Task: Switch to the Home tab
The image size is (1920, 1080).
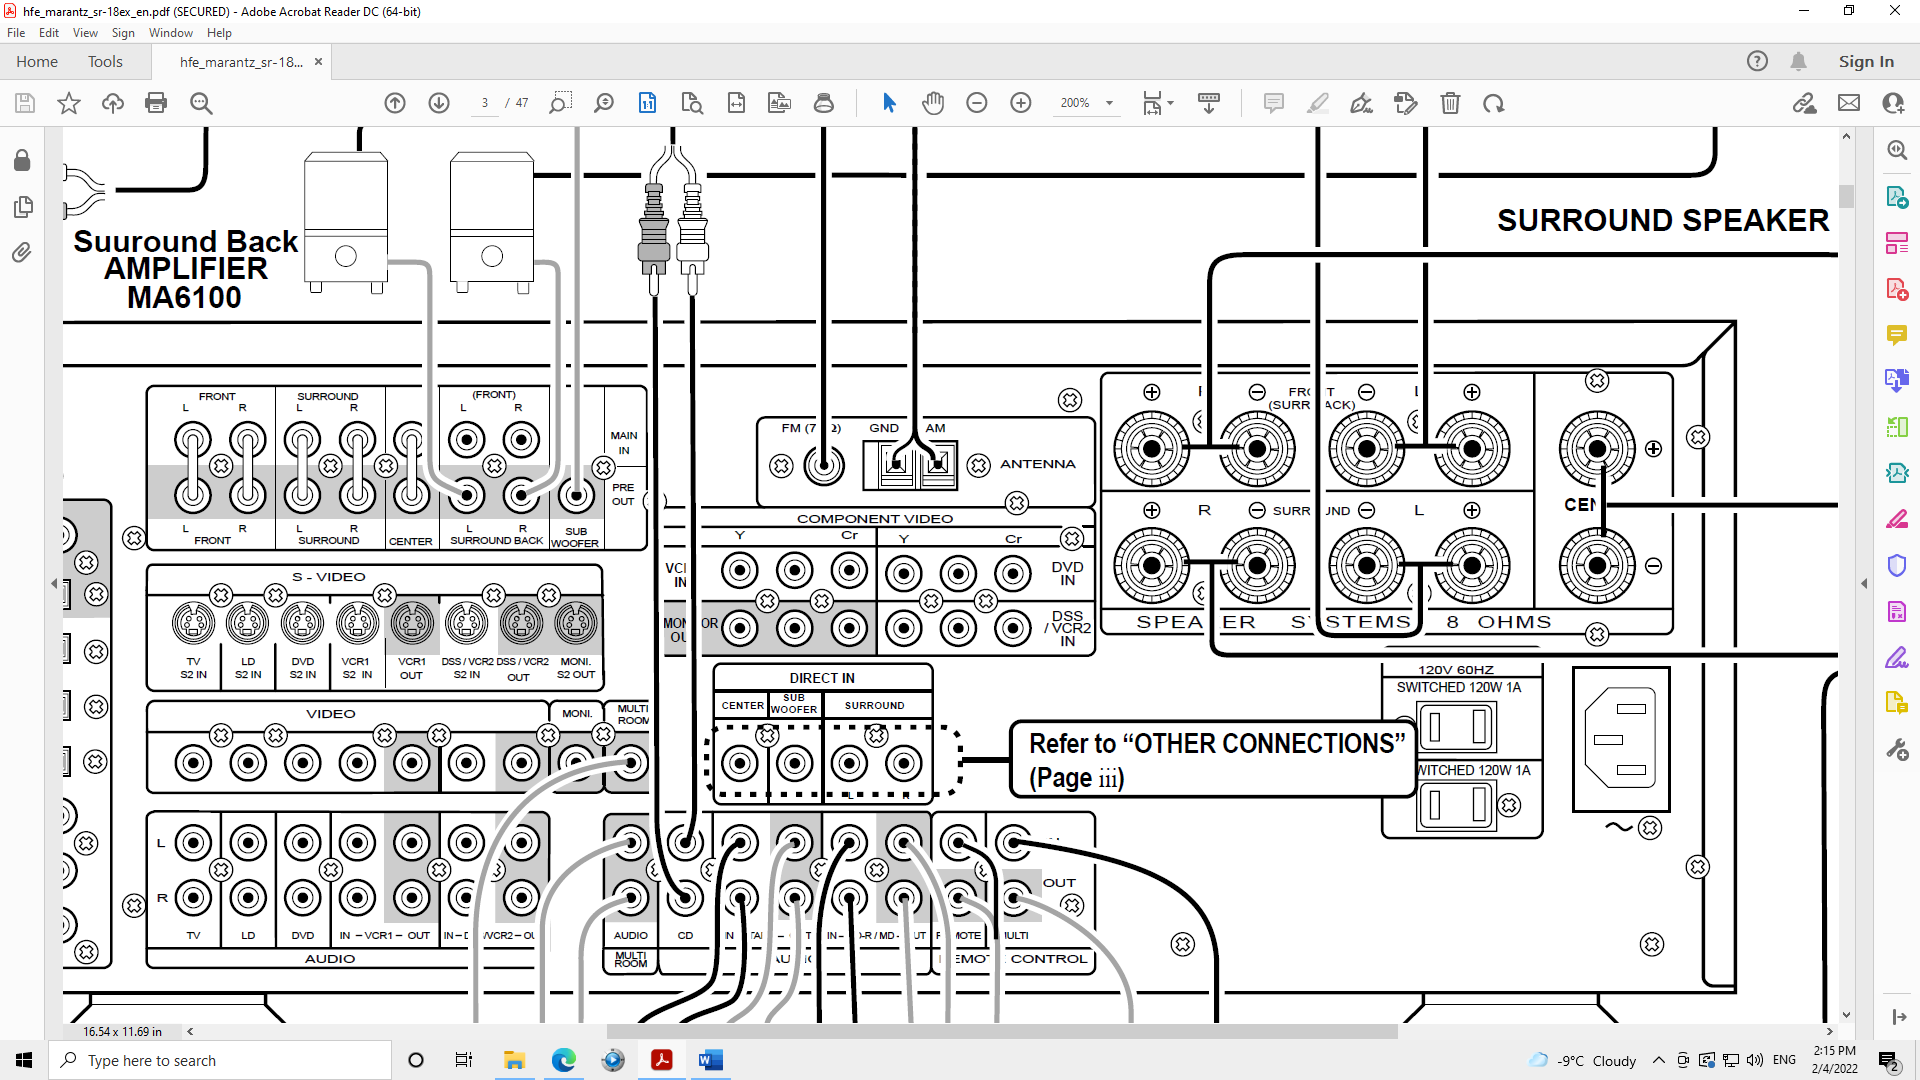Action: [37, 61]
